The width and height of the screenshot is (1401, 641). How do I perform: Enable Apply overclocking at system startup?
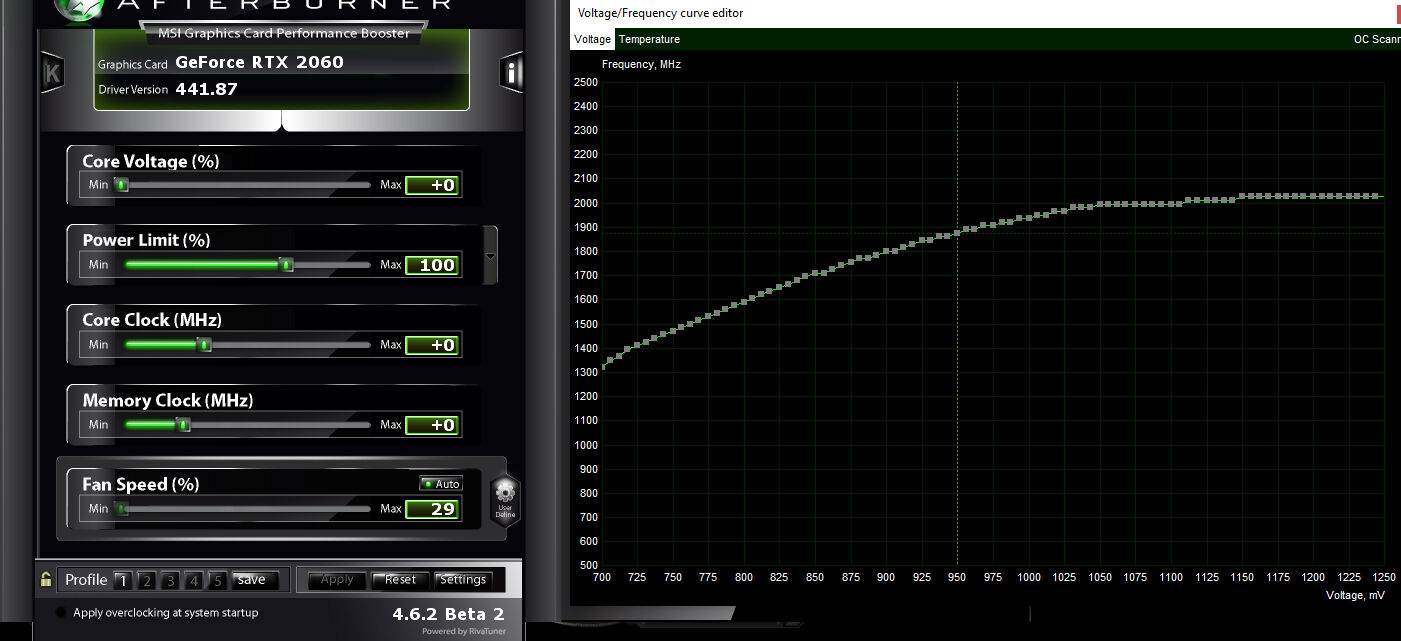click(61, 613)
